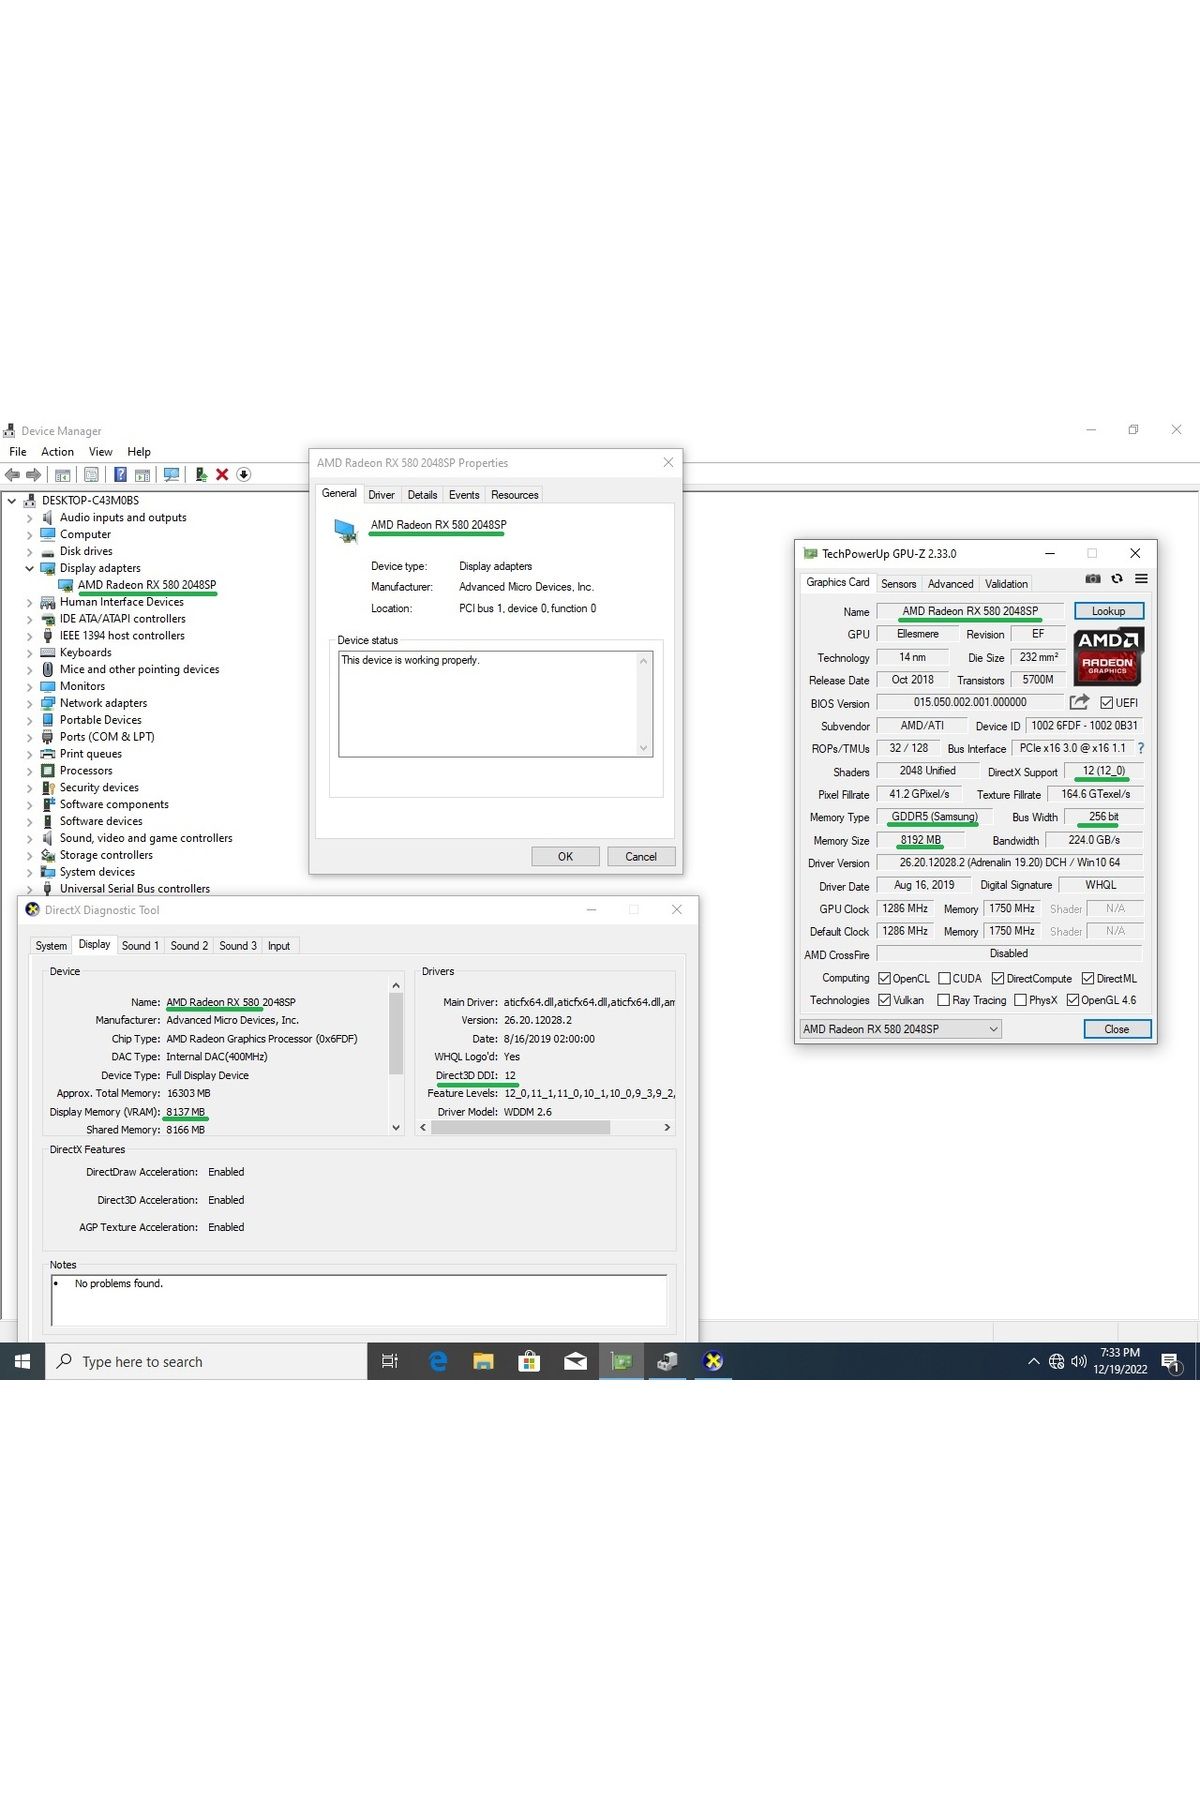Viewport: 1200px width, 1800px height.
Task: Click the volume speaker tray icon
Action: click(1079, 1361)
